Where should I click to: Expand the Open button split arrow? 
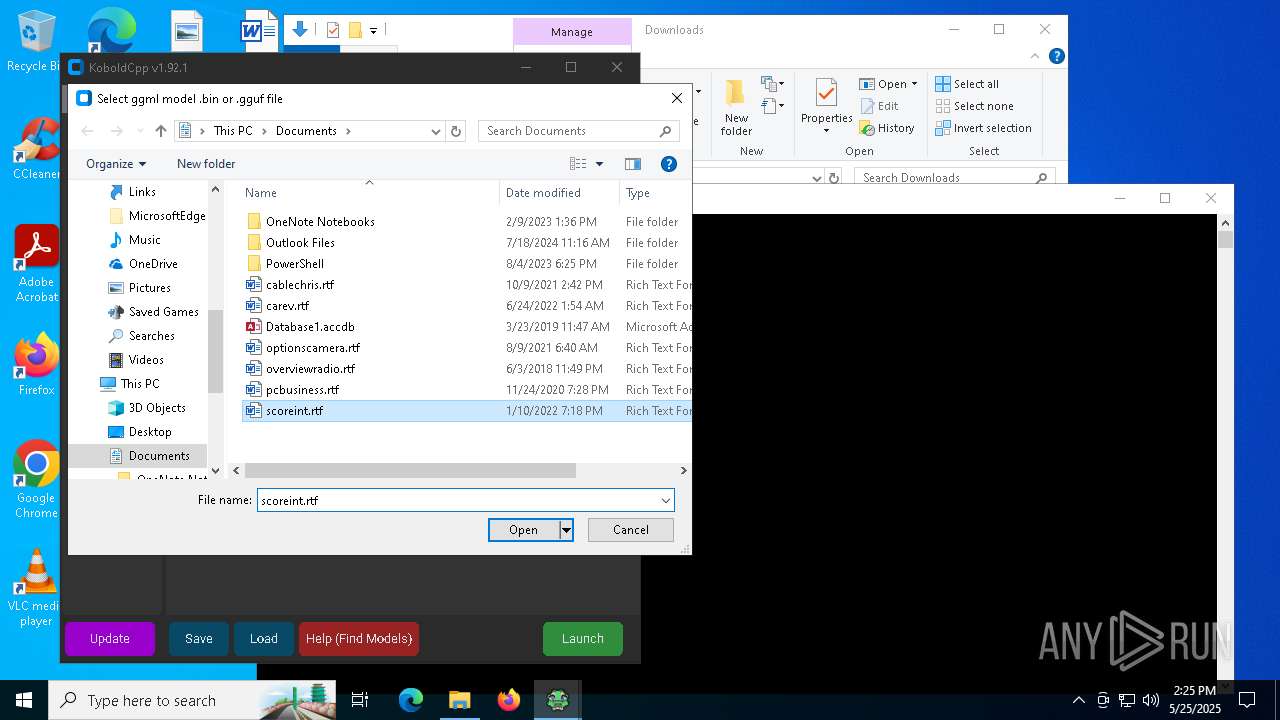(x=566, y=530)
